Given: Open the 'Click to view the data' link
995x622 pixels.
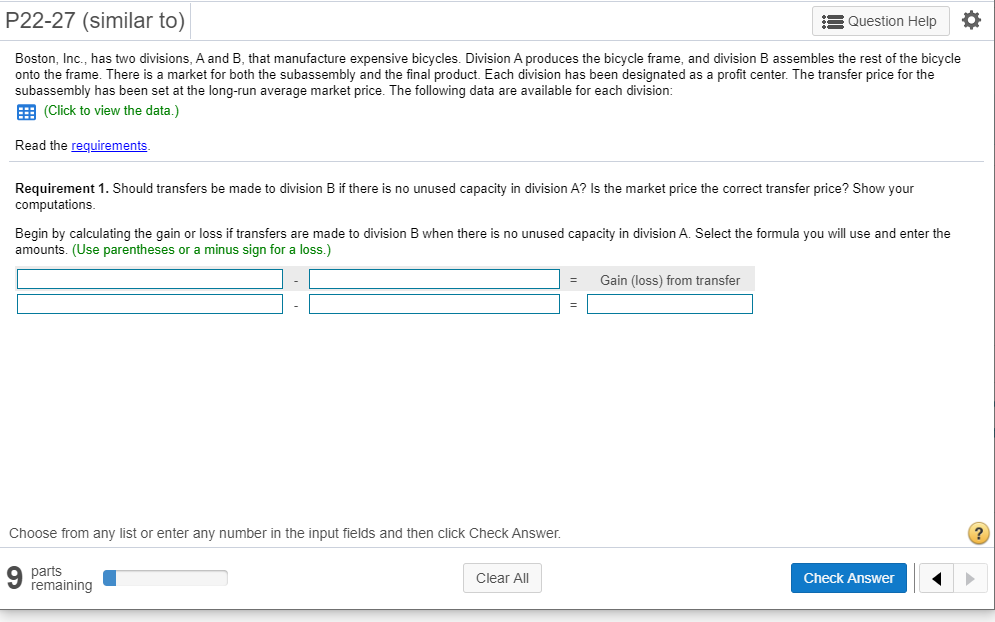Looking at the screenshot, I should [111, 110].
